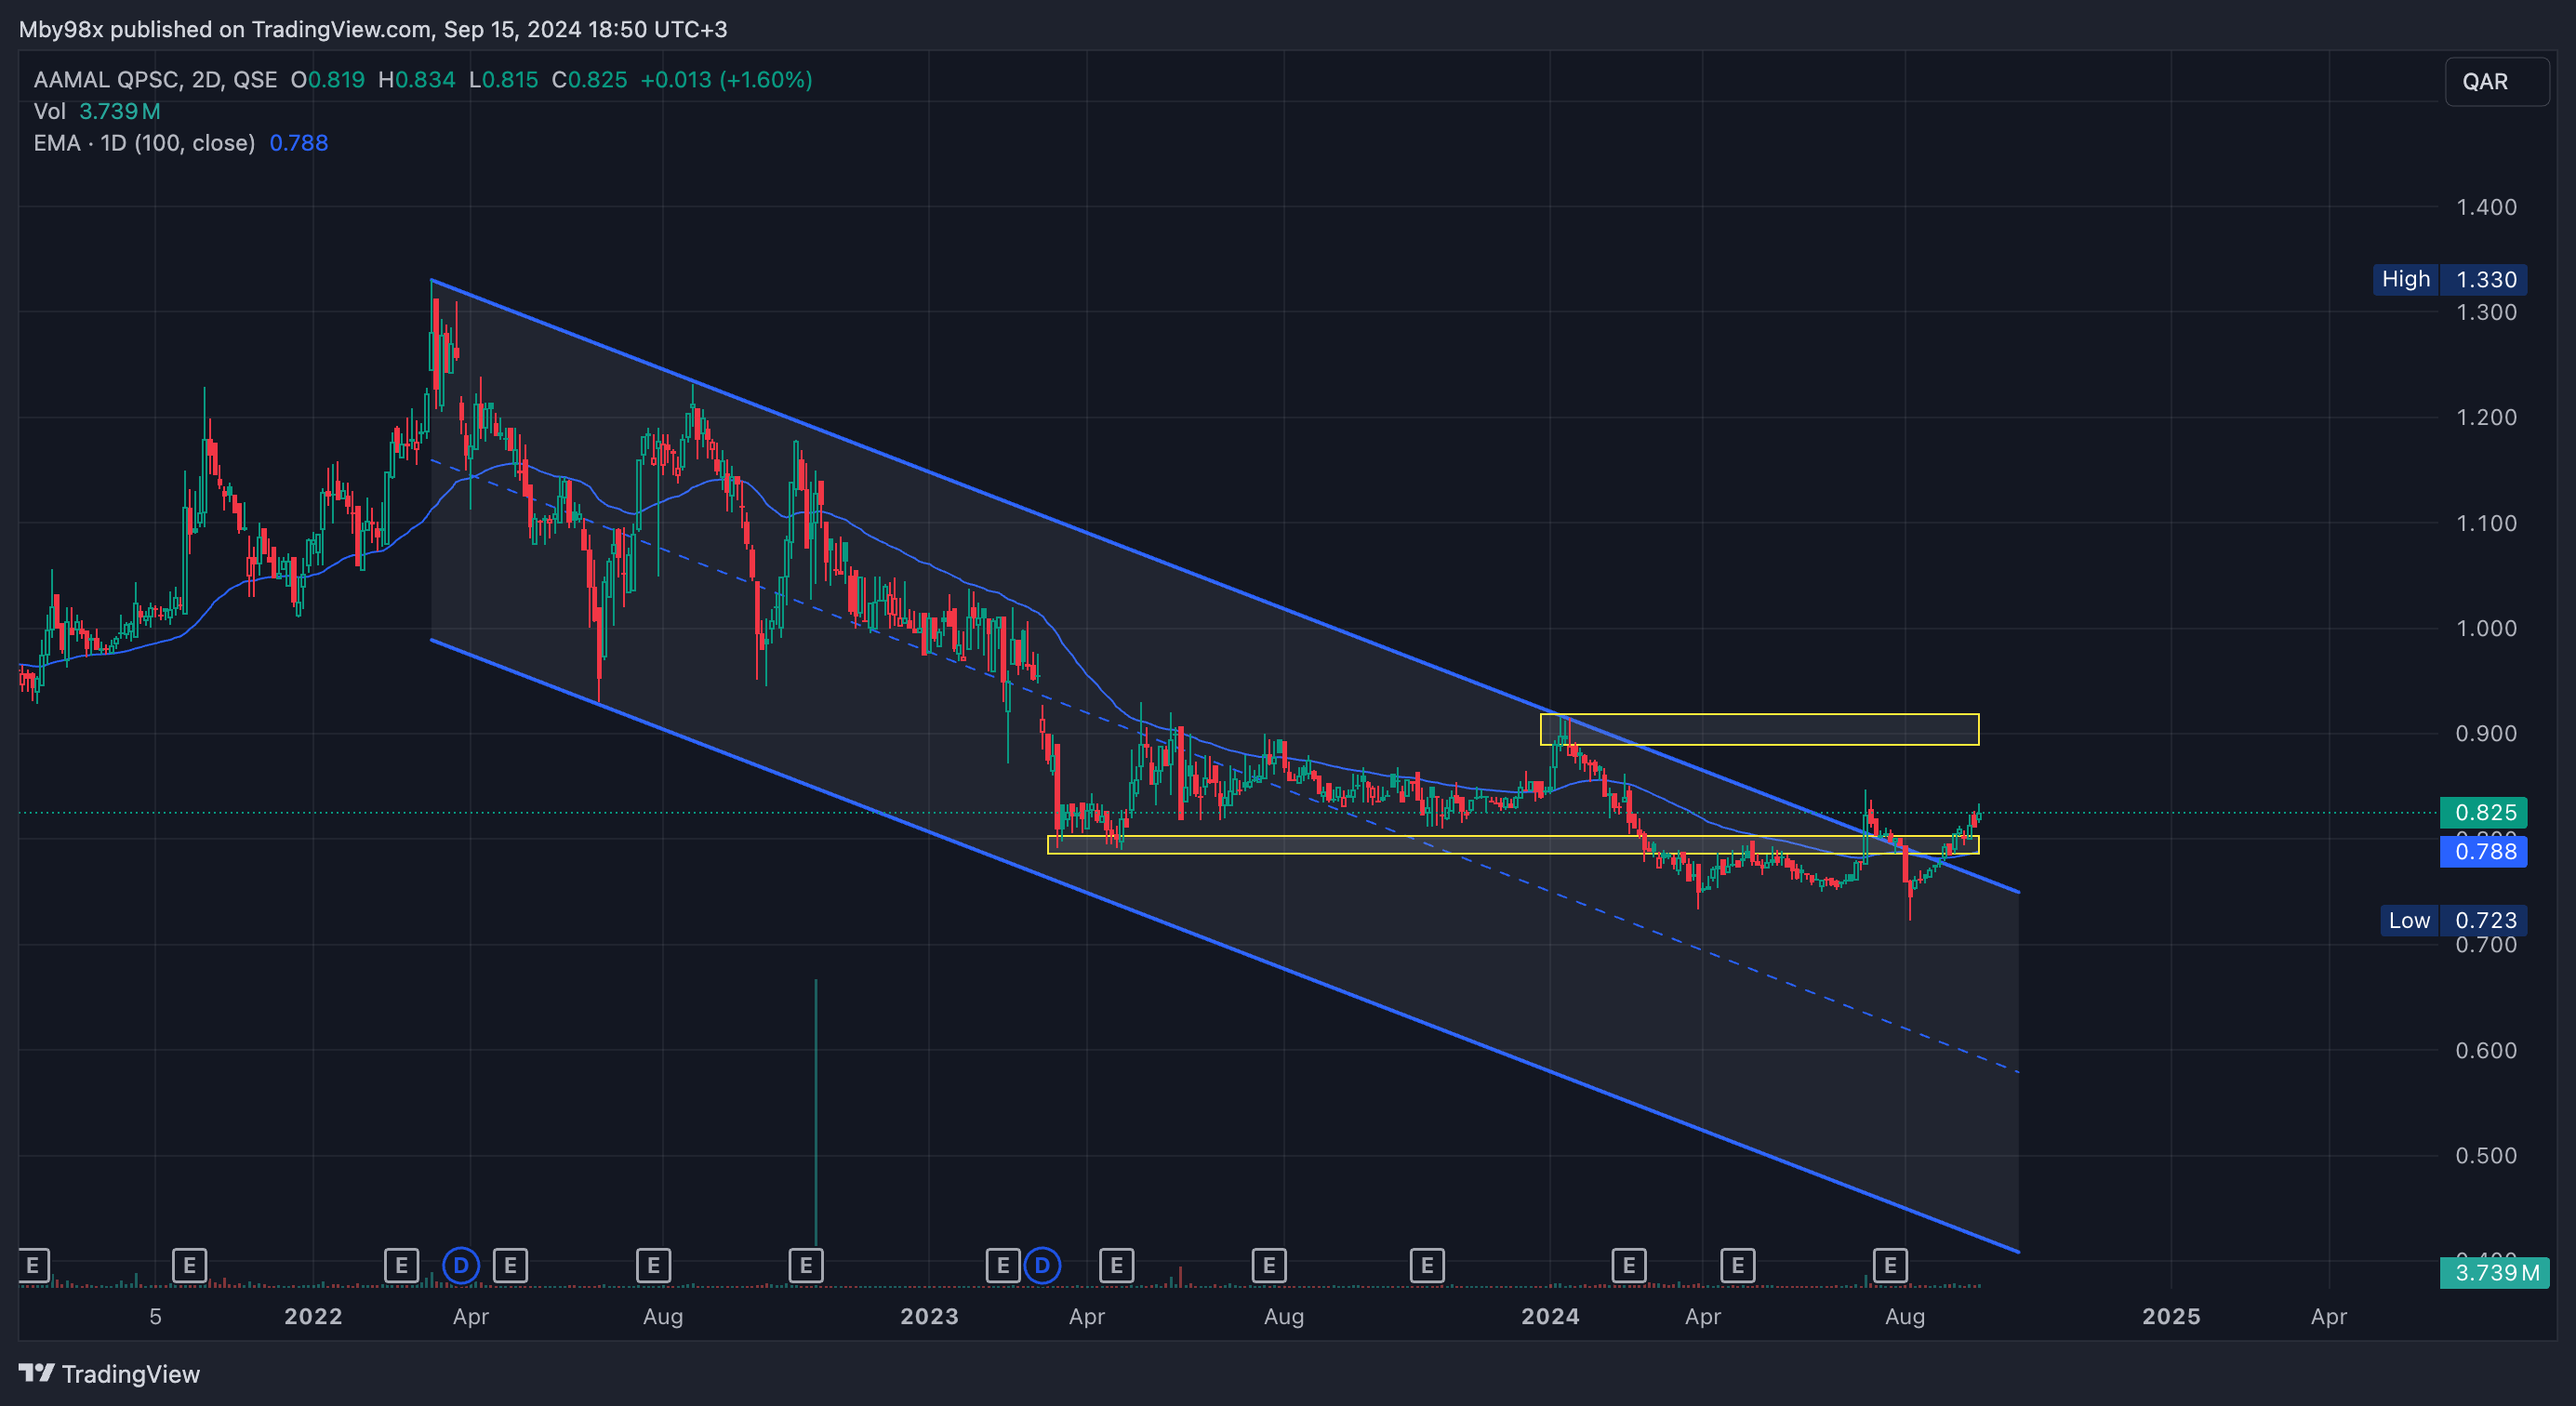This screenshot has width=2576, height=1406.
Task: Click the 1.400 price axis label
Action: point(2486,207)
